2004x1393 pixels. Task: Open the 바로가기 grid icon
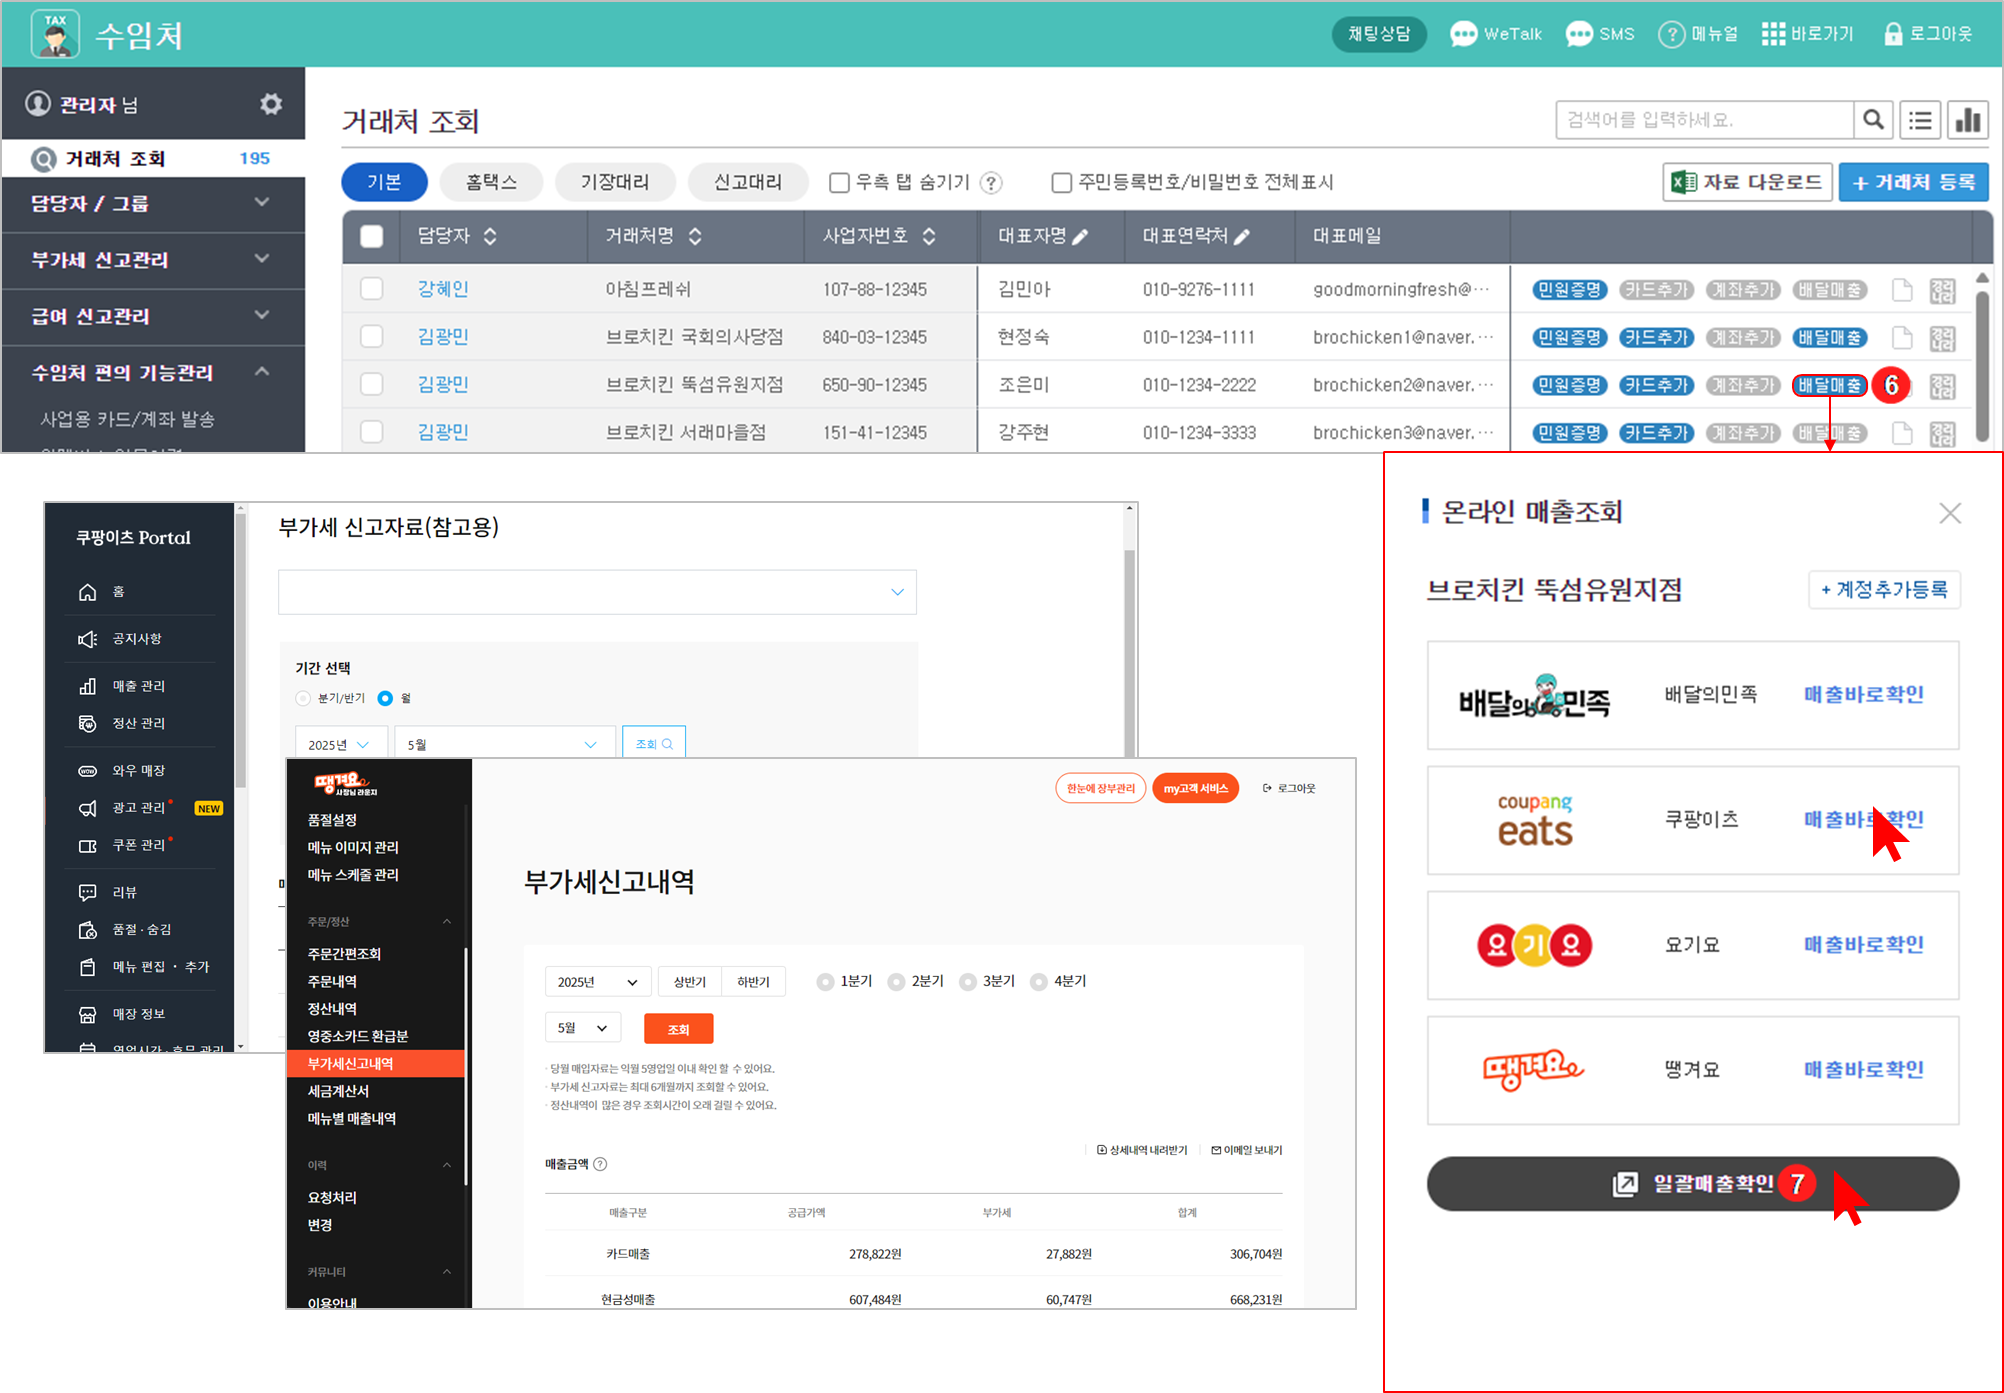click(x=1773, y=34)
